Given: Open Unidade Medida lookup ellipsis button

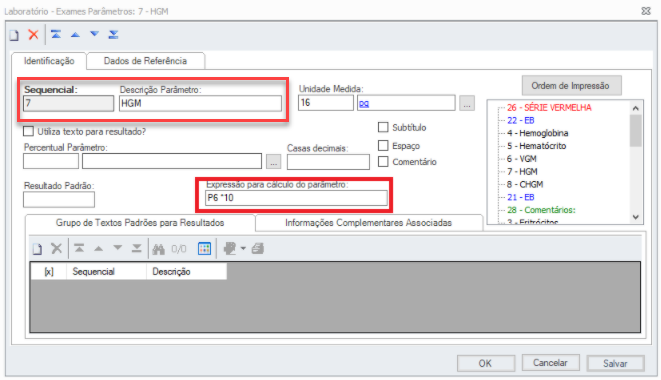Looking at the screenshot, I should (x=467, y=103).
